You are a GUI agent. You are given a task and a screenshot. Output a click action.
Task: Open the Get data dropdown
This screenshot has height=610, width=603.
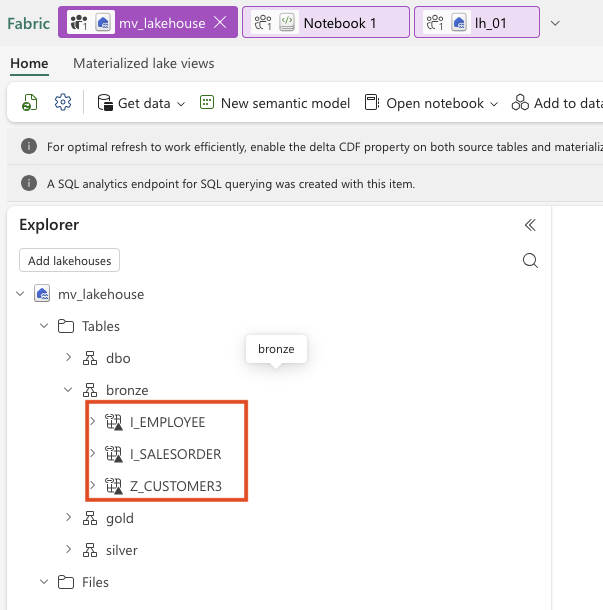coord(141,103)
